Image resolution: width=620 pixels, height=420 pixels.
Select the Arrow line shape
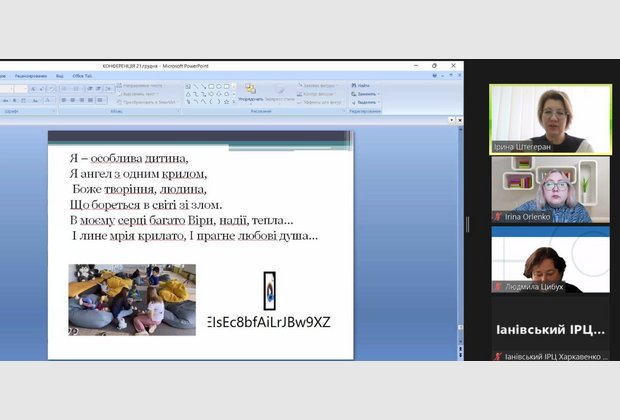coord(203,86)
